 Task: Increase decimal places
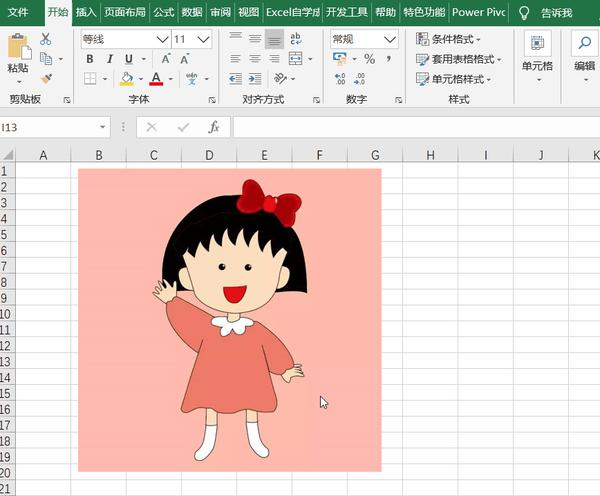tap(340, 79)
